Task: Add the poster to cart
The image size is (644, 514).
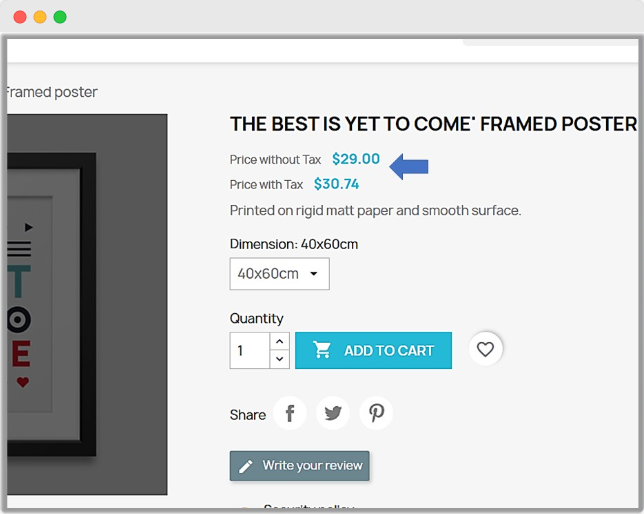Action: point(373,350)
